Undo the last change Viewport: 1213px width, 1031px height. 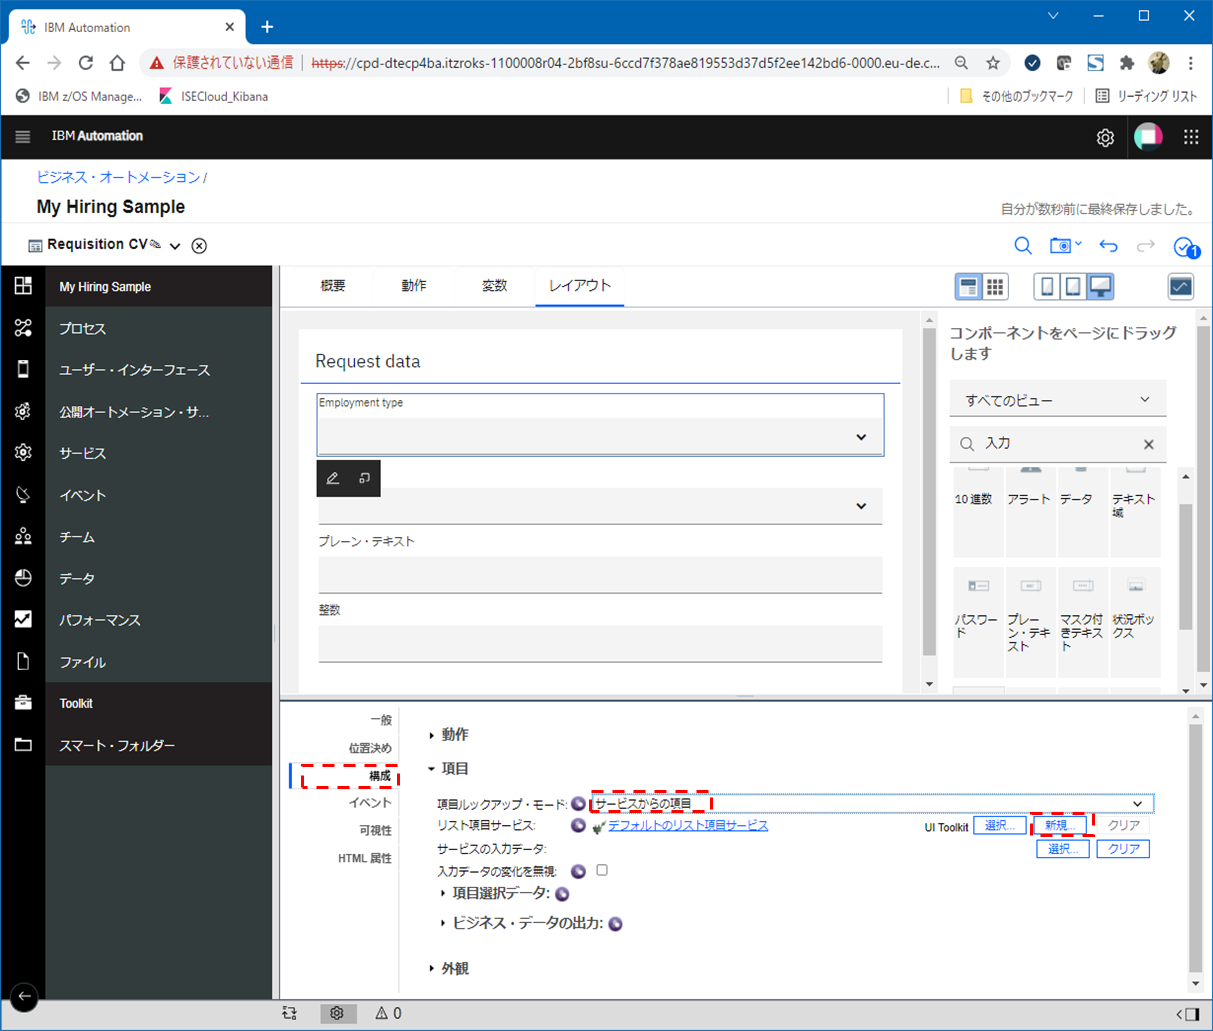pyautogui.click(x=1108, y=245)
